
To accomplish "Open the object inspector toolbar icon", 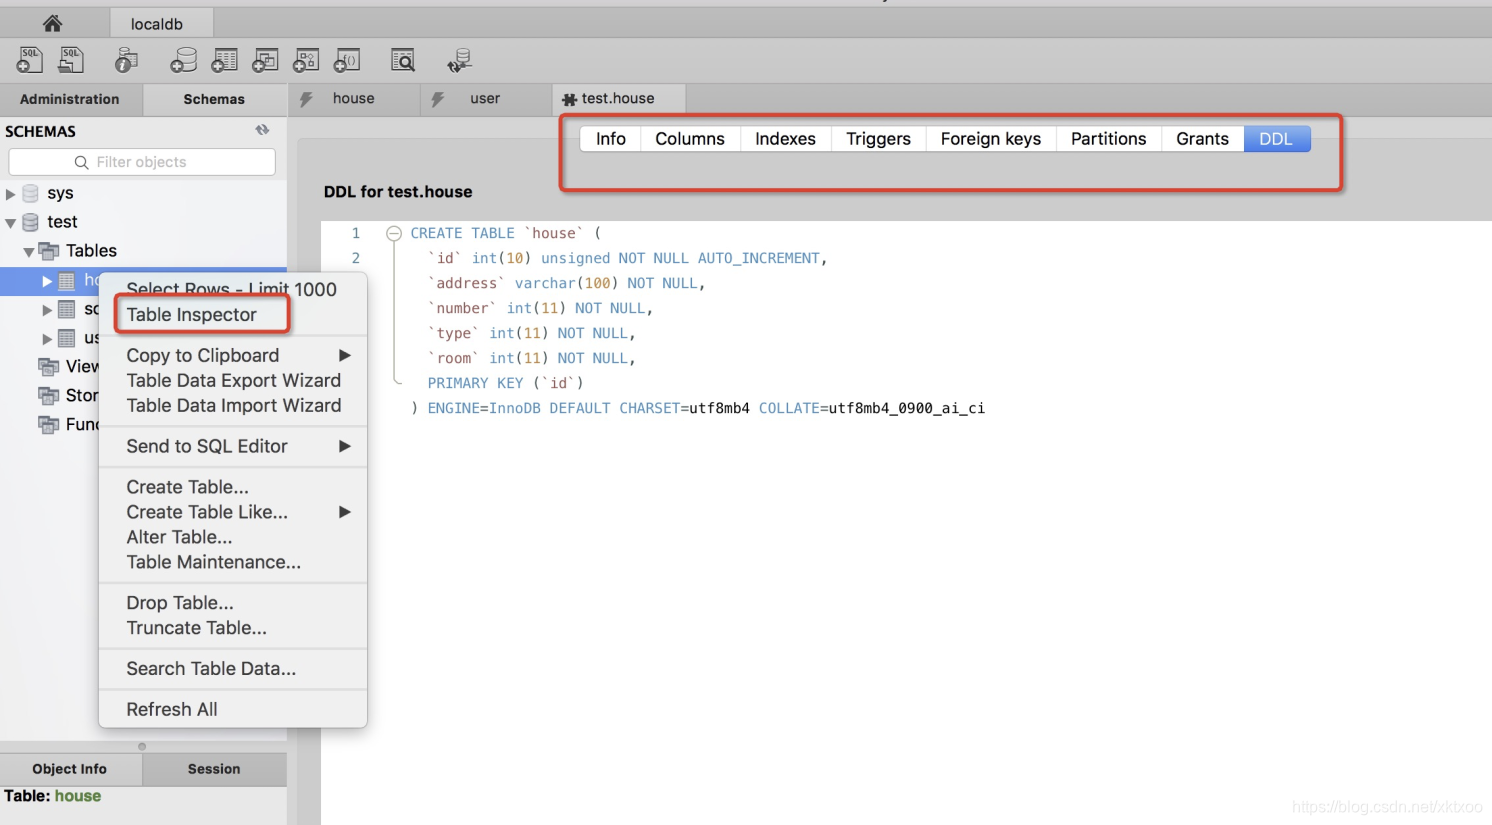I will (x=126, y=61).
